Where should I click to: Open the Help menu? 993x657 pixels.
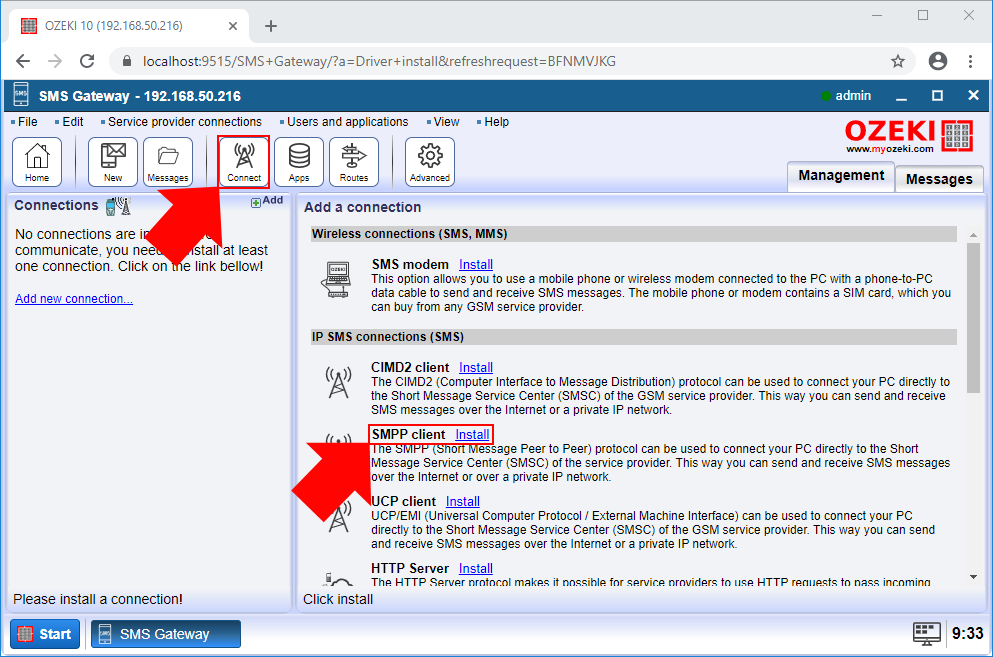coord(494,121)
